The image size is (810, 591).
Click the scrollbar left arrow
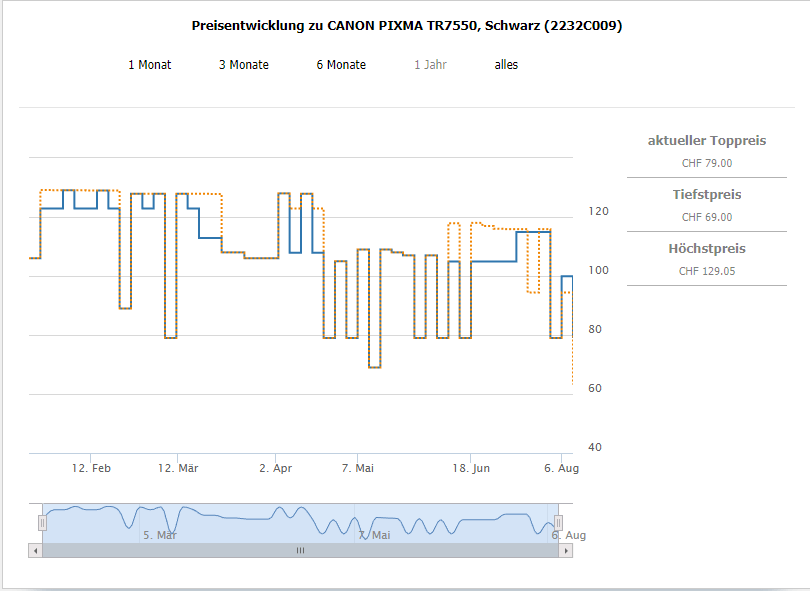point(36,550)
